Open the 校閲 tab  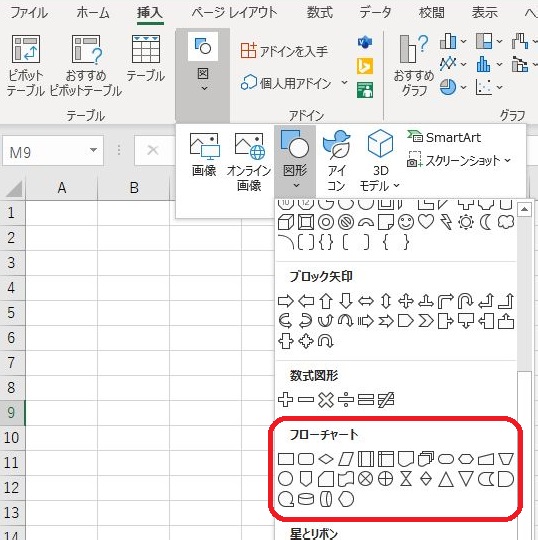coord(431,13)
